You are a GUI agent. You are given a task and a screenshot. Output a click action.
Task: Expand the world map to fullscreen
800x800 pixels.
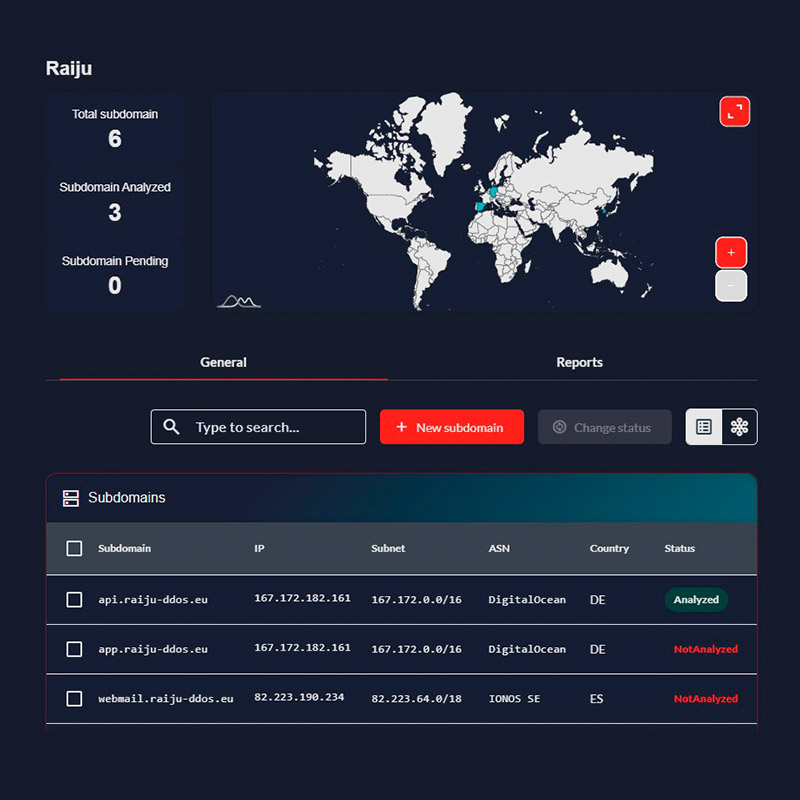pos(734,111)
